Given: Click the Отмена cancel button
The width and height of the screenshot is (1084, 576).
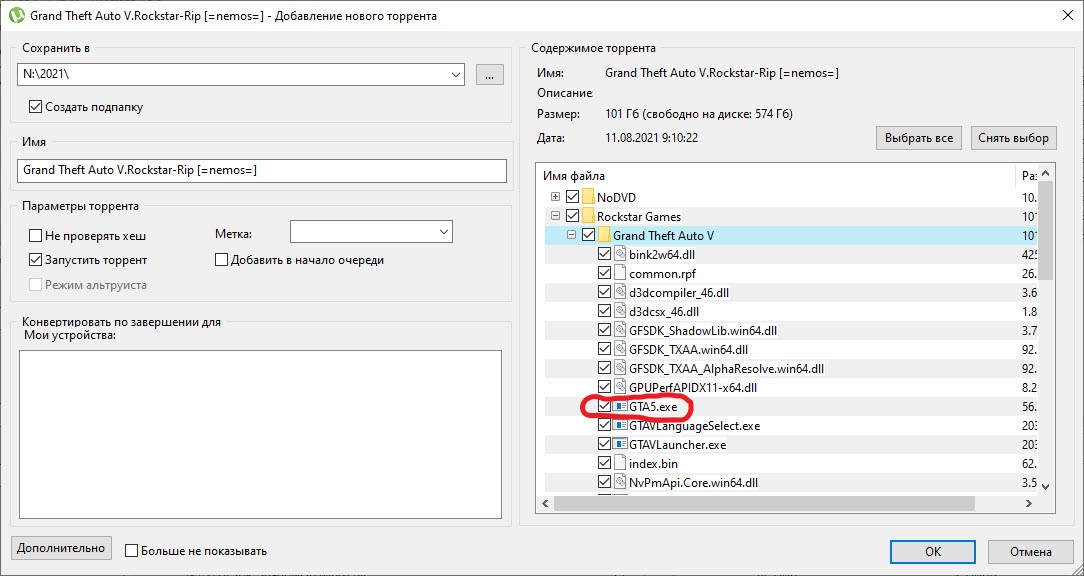Looking at the screenshot, I should click(x=1031, y=551).
